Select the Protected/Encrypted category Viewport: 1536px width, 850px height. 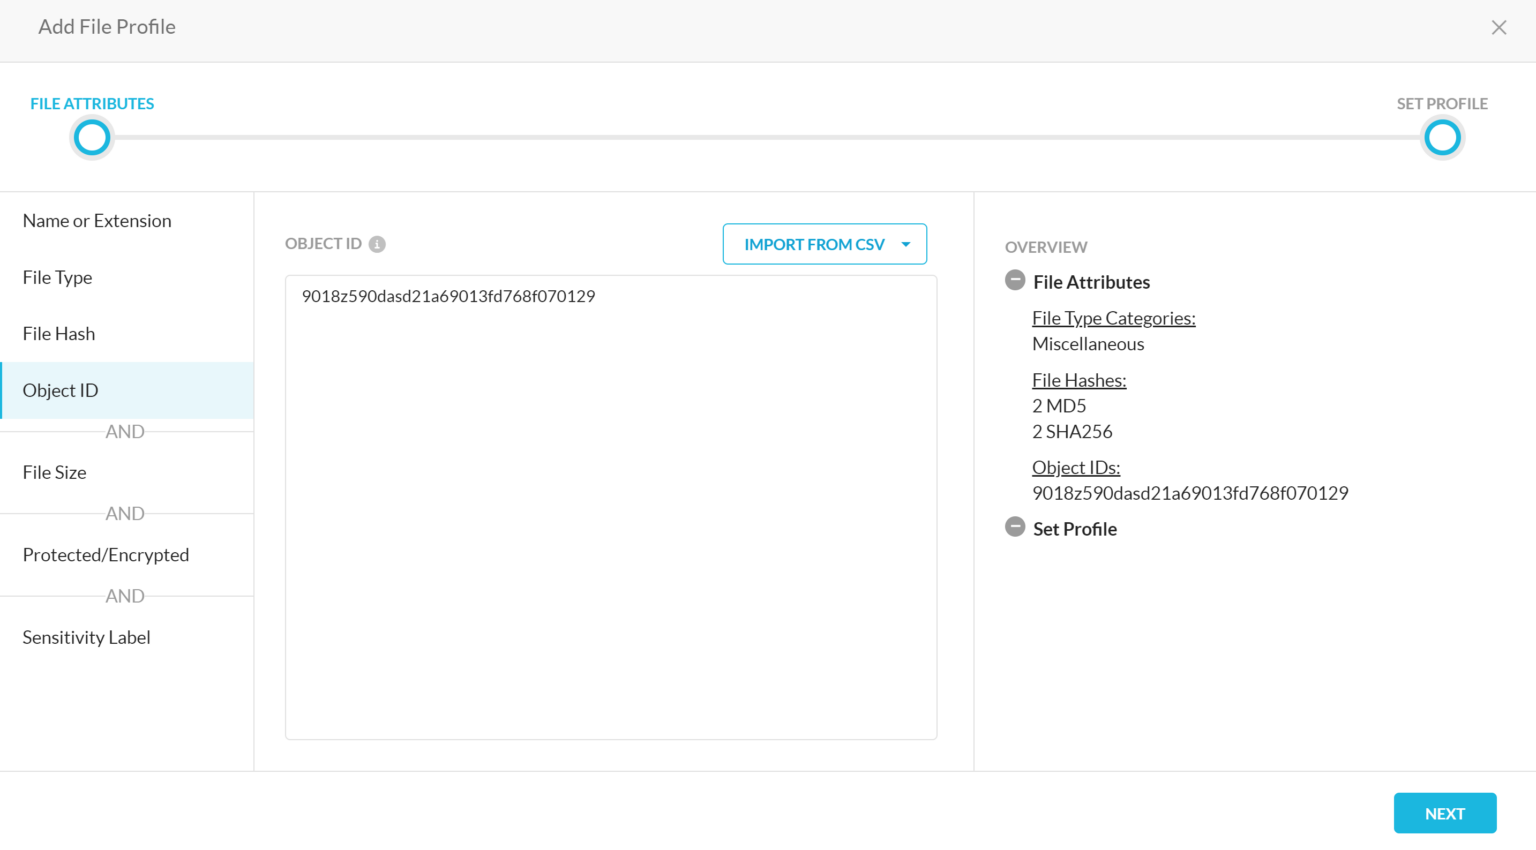tap(106, 554)
